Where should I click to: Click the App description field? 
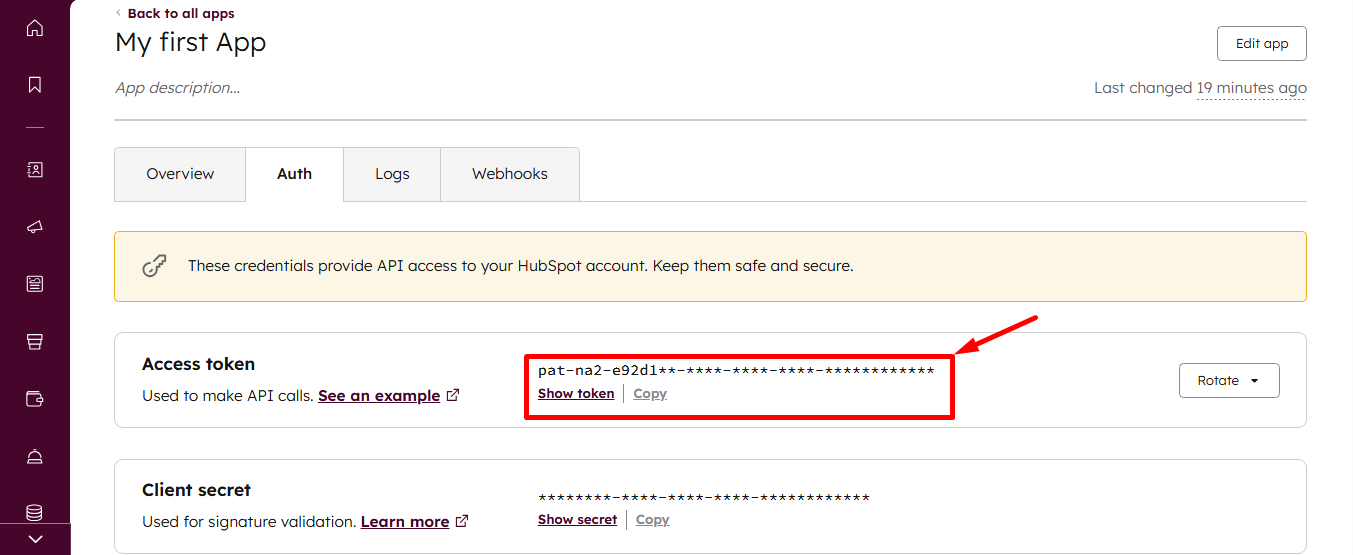coord(178,88)
